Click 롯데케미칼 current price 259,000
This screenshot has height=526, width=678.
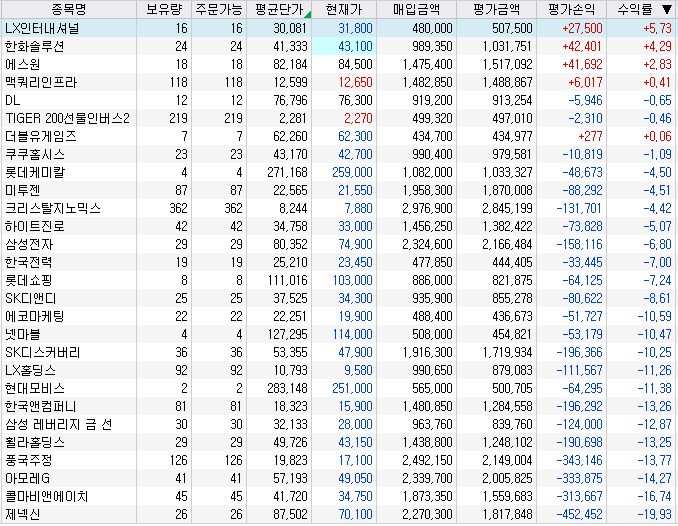coord(352,173)
